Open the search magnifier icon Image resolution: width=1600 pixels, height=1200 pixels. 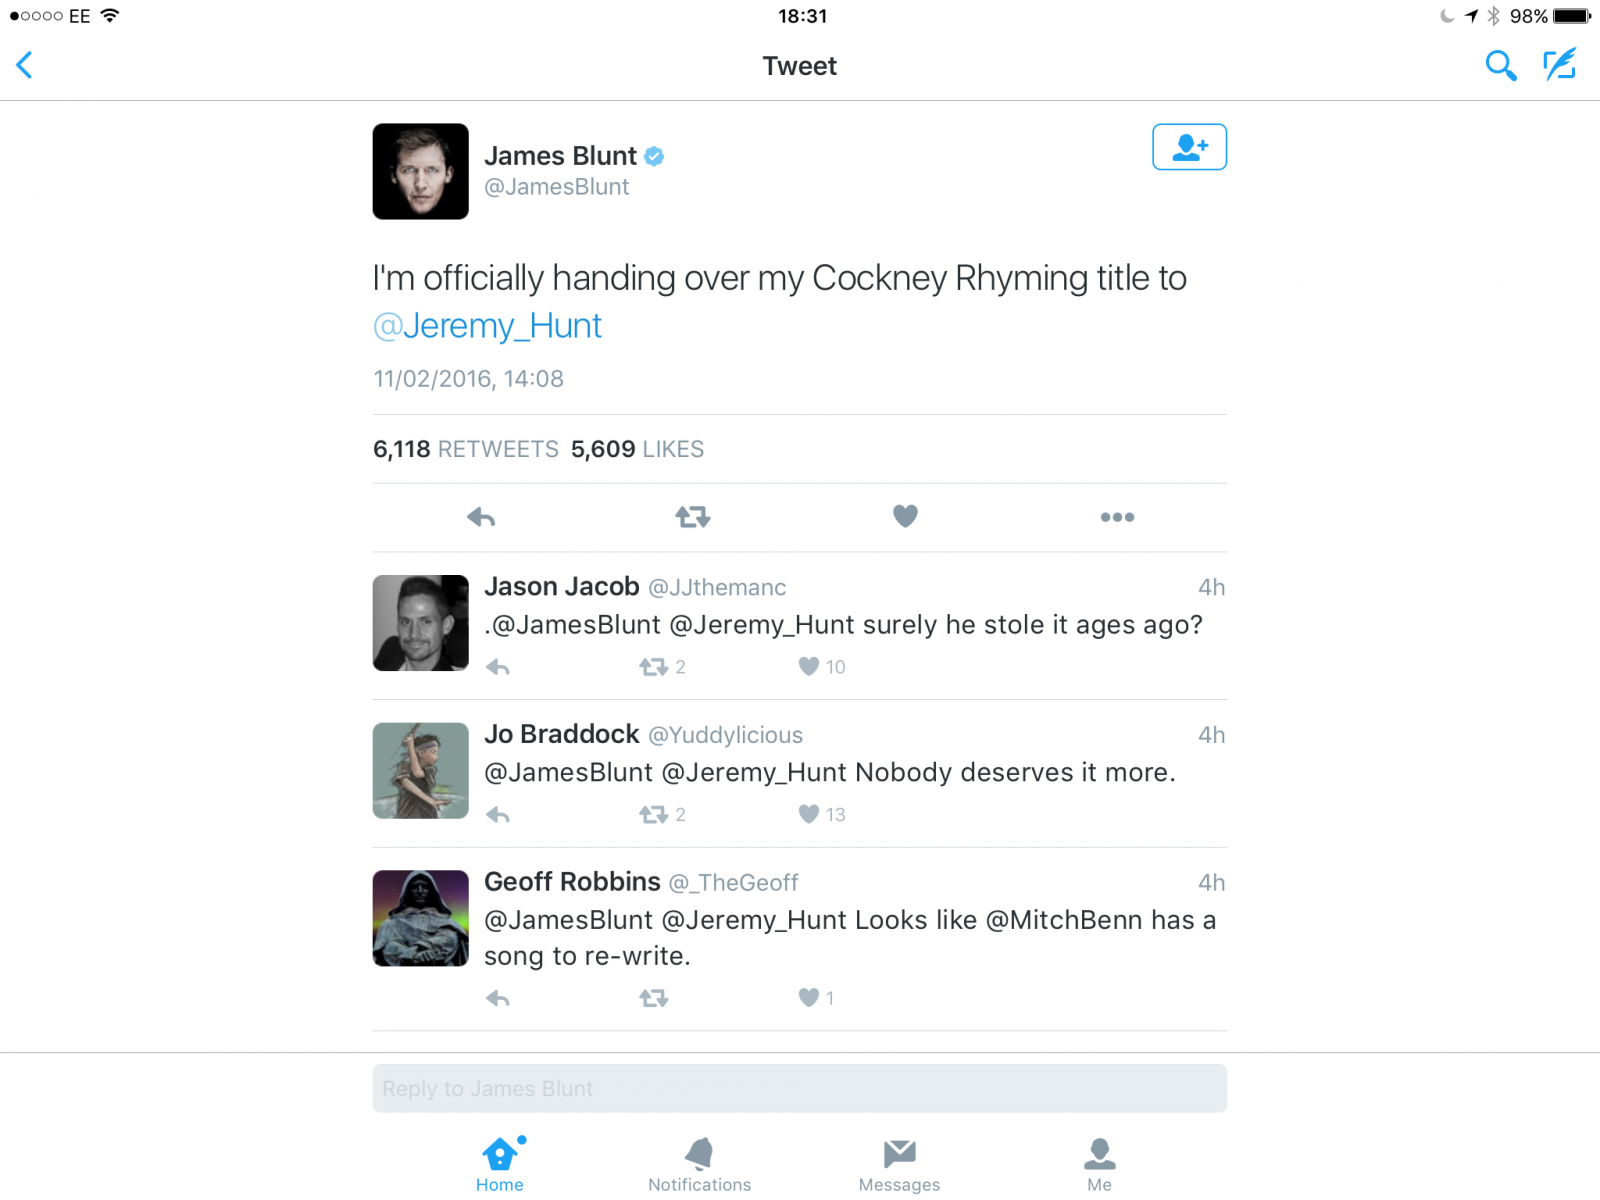point(1500,66)
